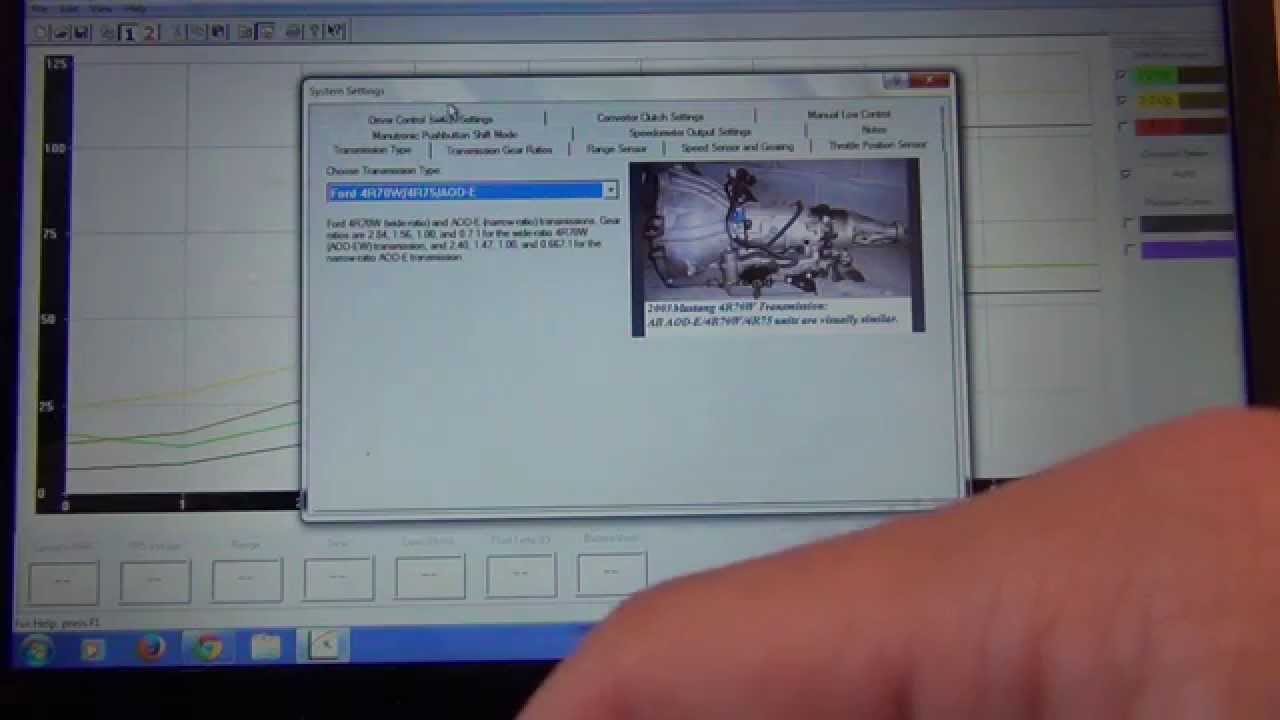Open the Drive Control Switch Settings tab
Viewport: 1280px width, 720px height.
[x=430, y=119]
